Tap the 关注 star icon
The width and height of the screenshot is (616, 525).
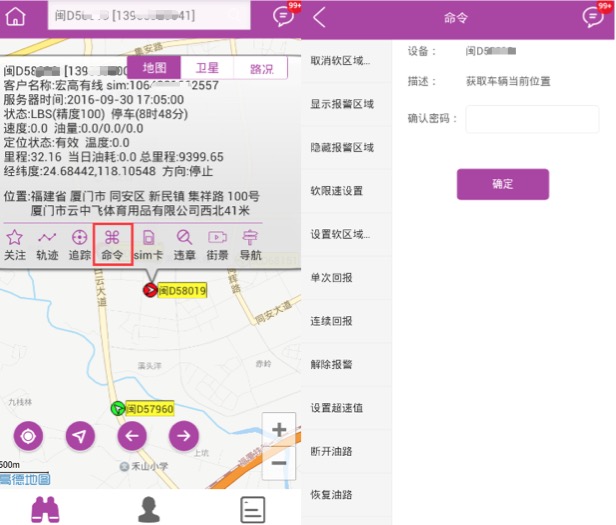(x=15, y=245)
